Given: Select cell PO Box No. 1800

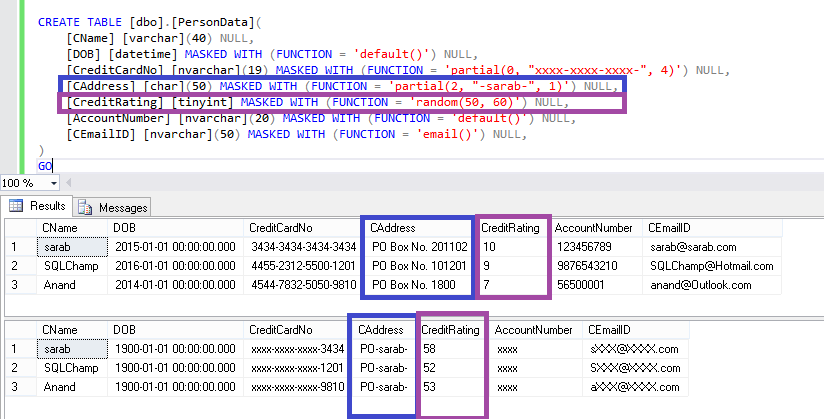Looking at the screenshot, I should (x=419, y=285).
